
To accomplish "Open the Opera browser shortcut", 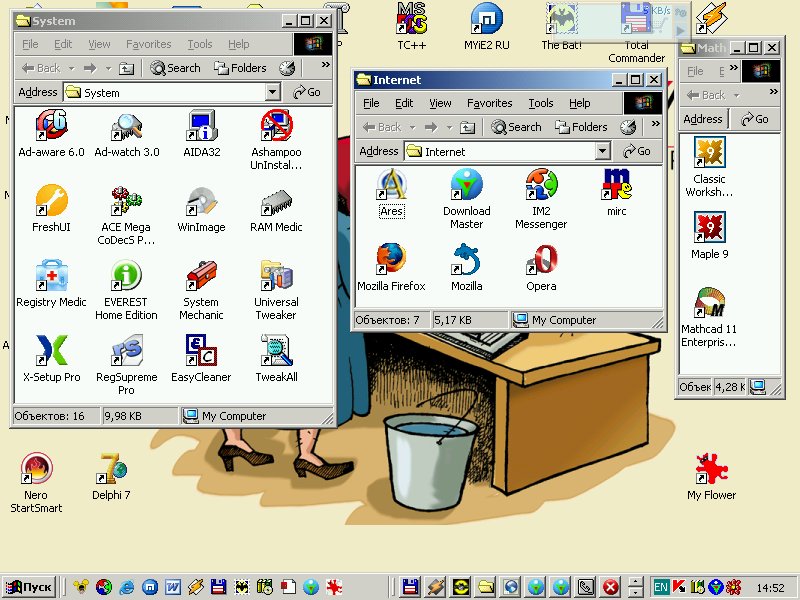I will 541,261.
